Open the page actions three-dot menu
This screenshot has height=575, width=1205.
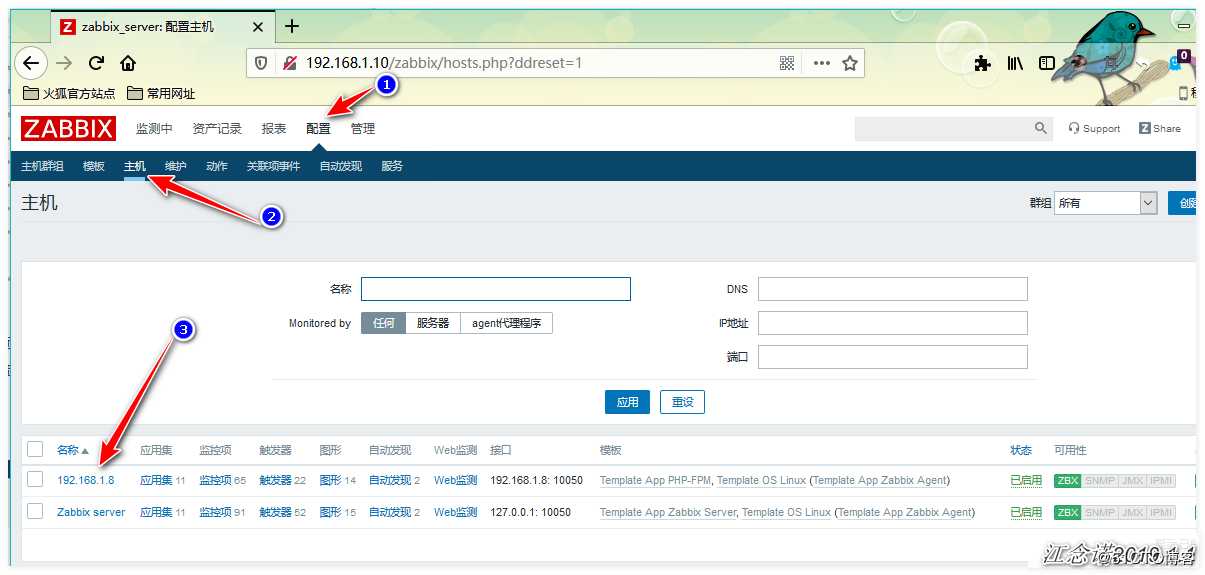[821, 63]
